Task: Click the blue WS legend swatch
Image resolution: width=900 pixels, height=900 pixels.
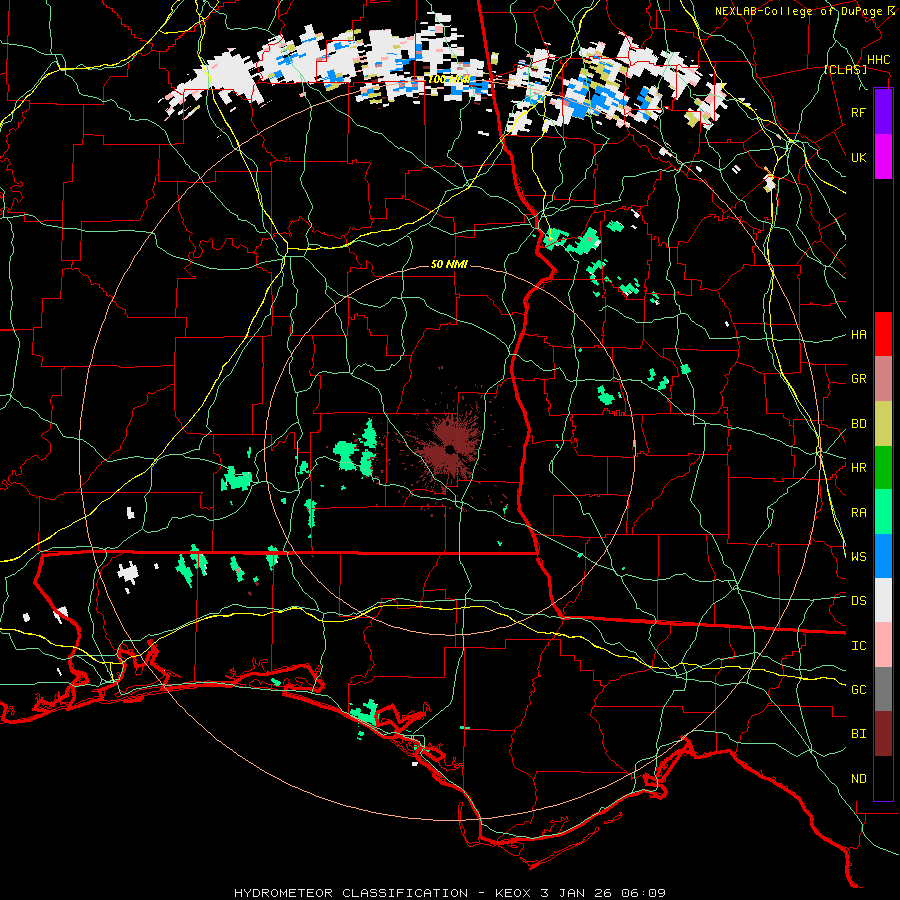Action: [x=883, y=556]
